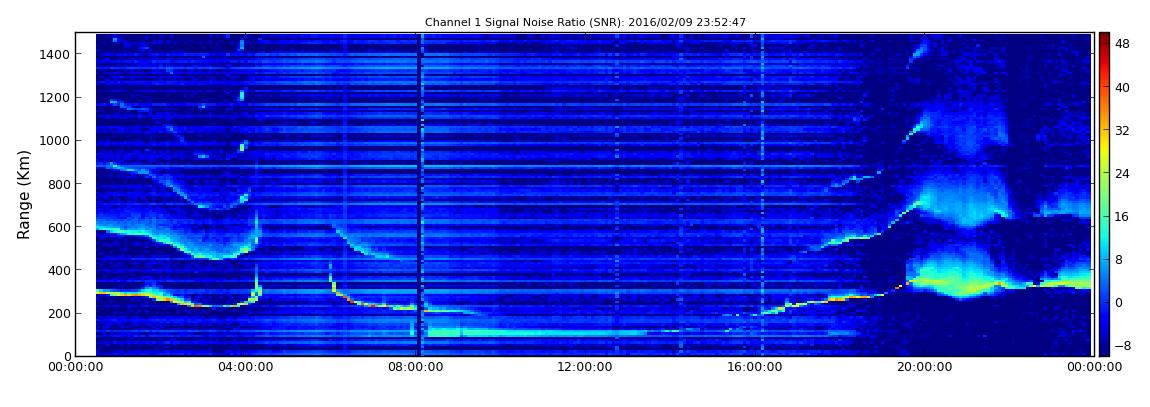Image resolution: width=1150 pixels, height=407 pixels.
Task: Click the colorbar label 32
Action: (x=1121, y=131)
